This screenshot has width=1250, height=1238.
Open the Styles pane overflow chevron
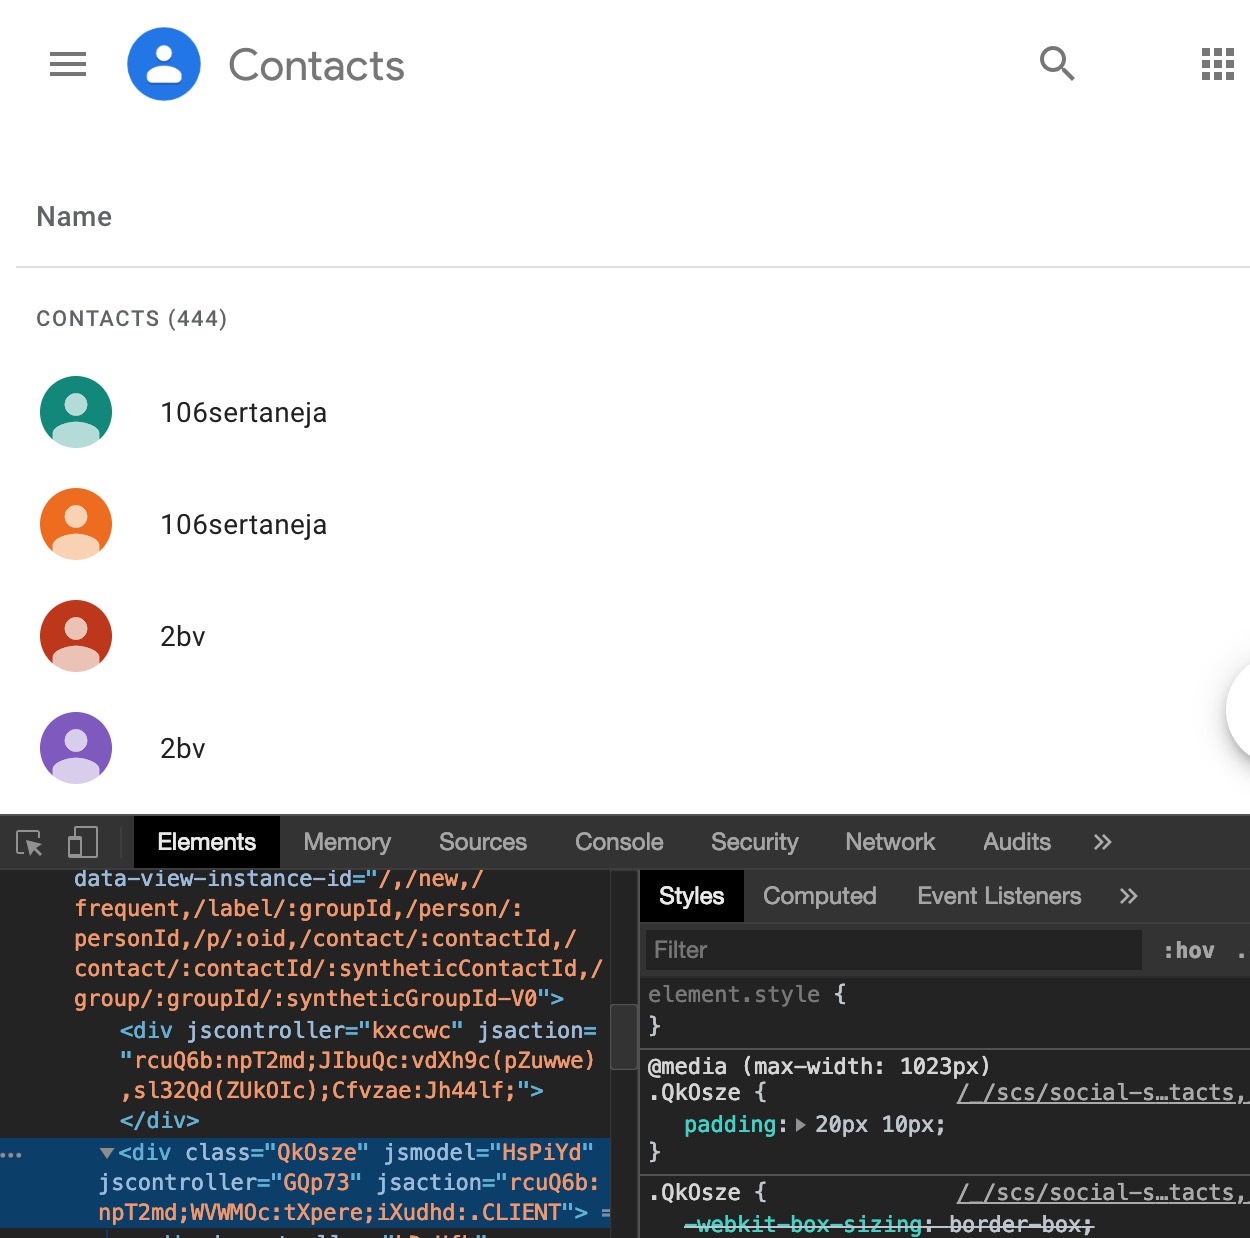1128,896
